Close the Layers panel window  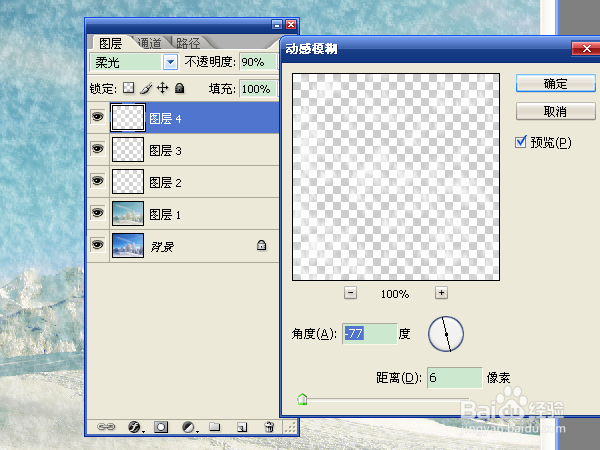click(291, 24)
